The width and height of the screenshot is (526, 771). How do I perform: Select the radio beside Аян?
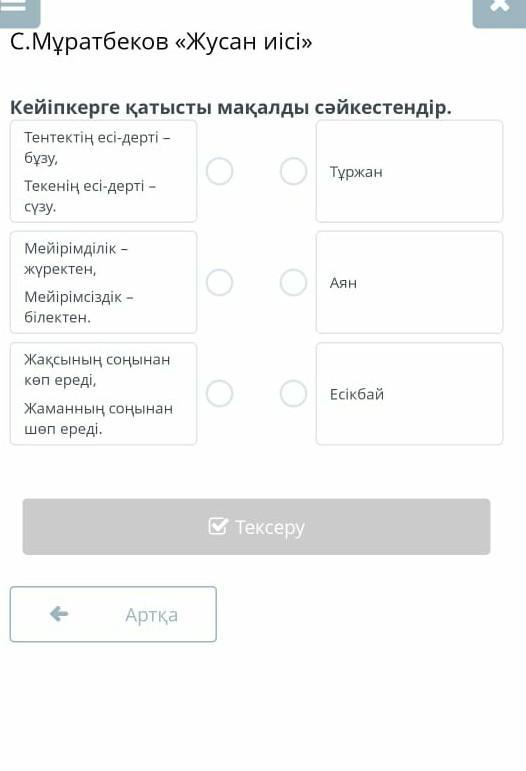[x=293, y=282]
